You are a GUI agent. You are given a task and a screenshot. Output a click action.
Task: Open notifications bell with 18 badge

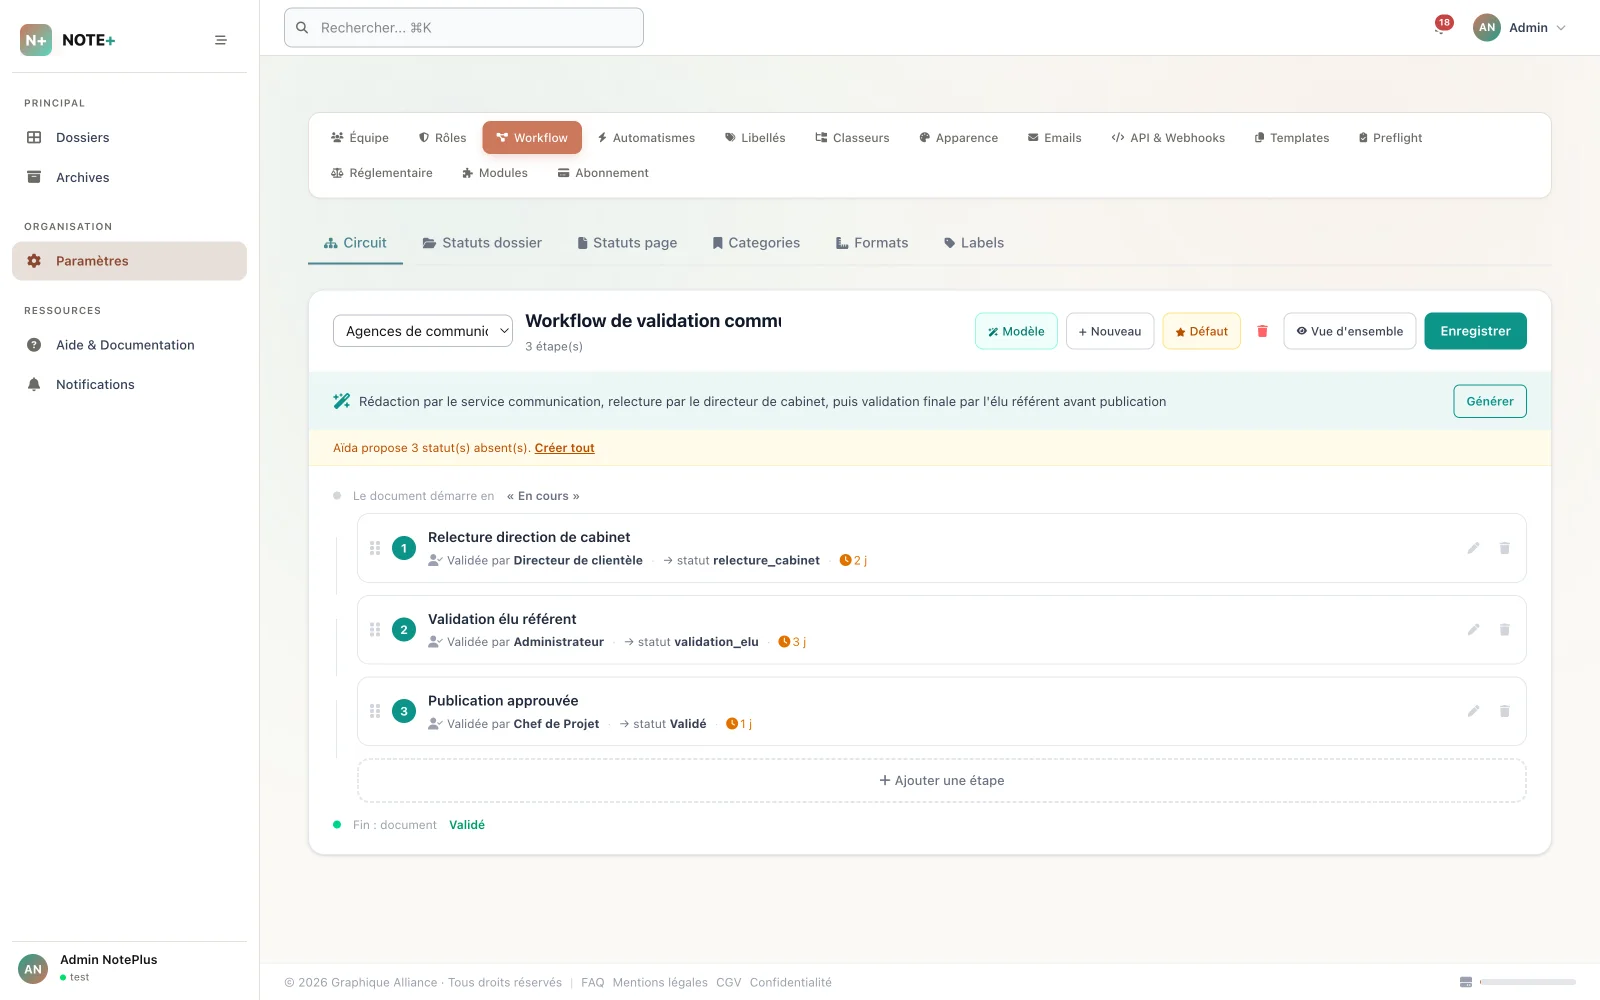tap(1441, 26)
